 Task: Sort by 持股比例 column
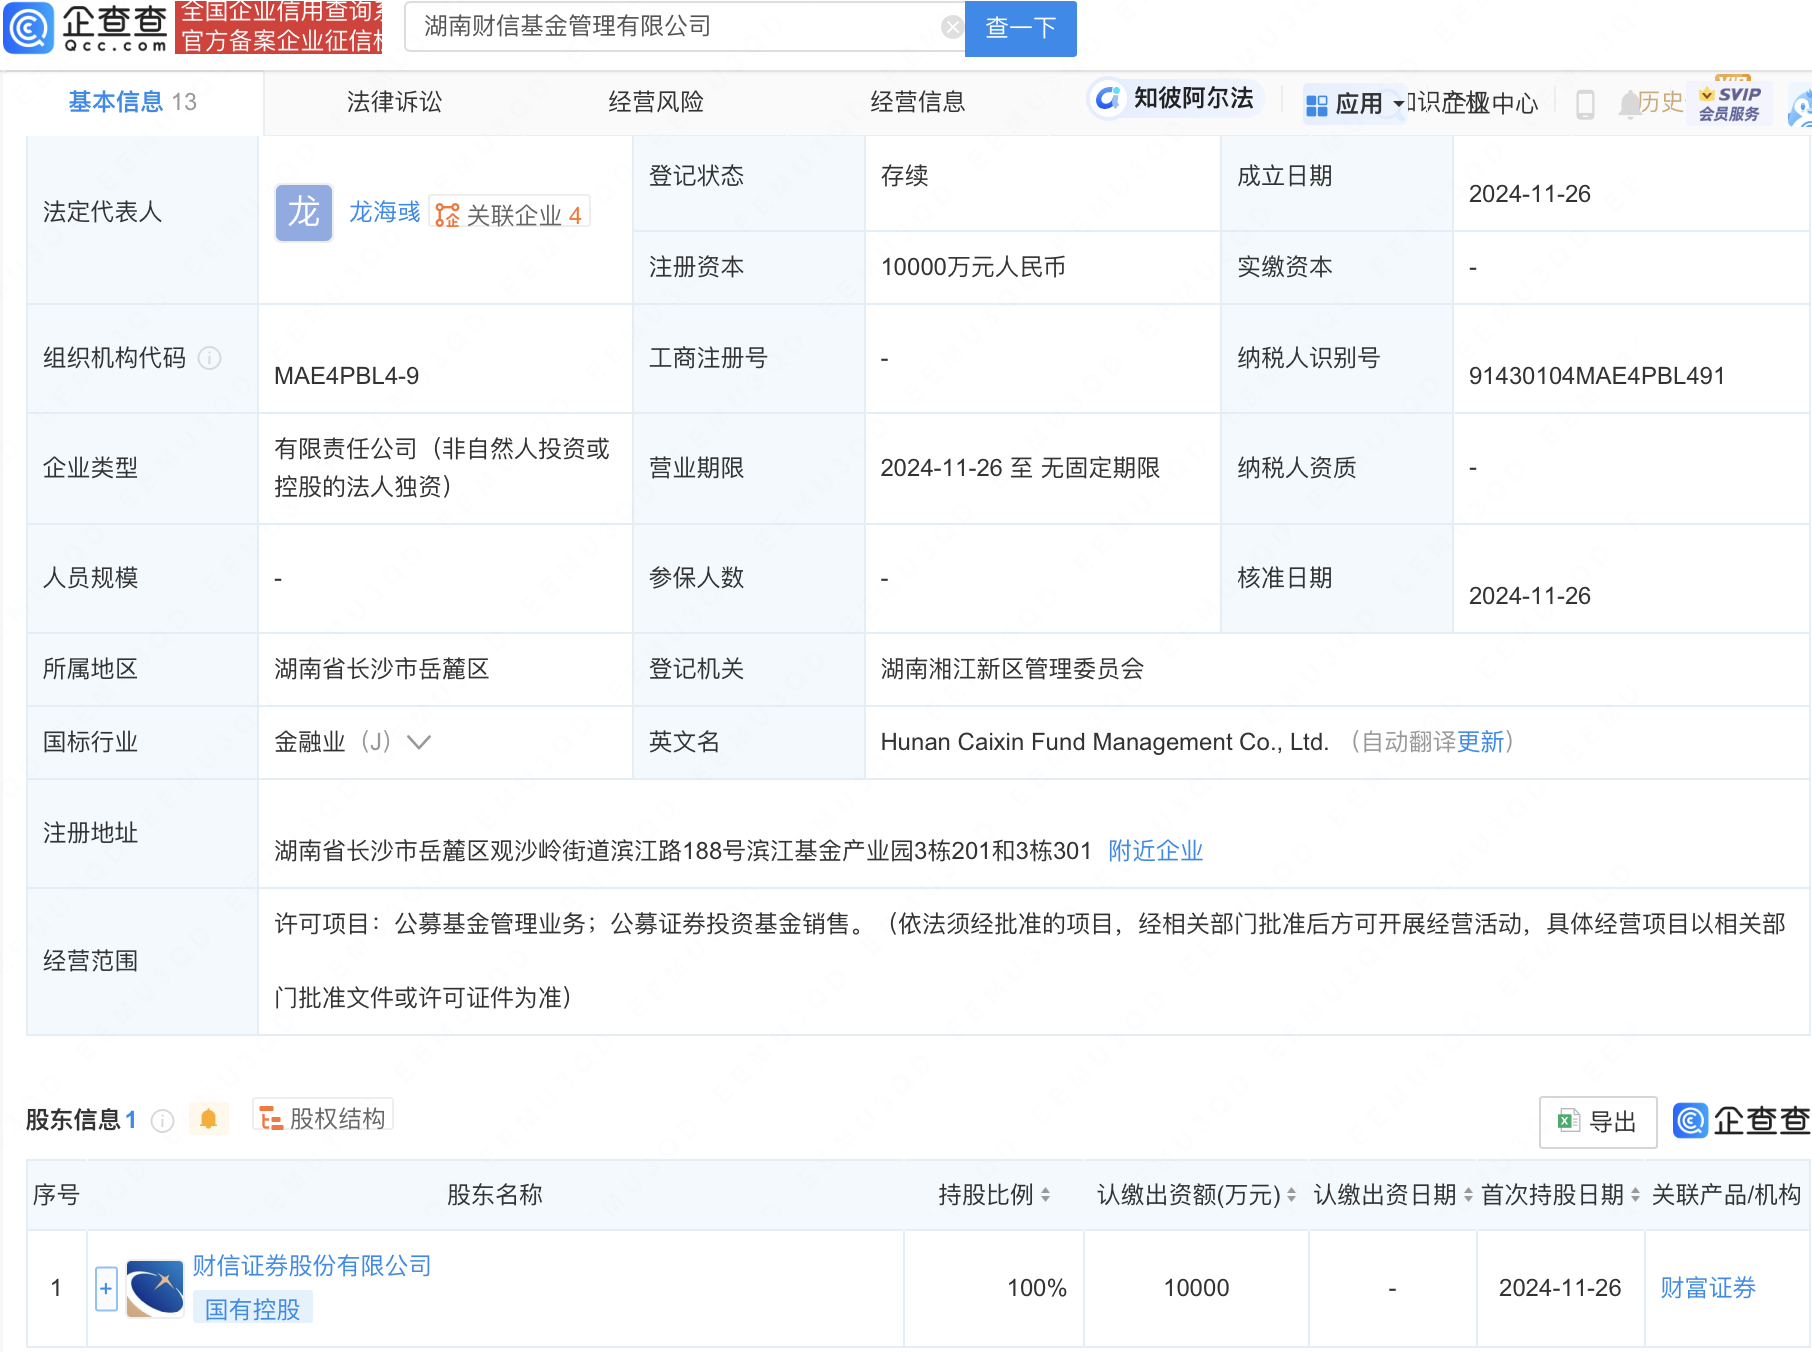1045,1195
